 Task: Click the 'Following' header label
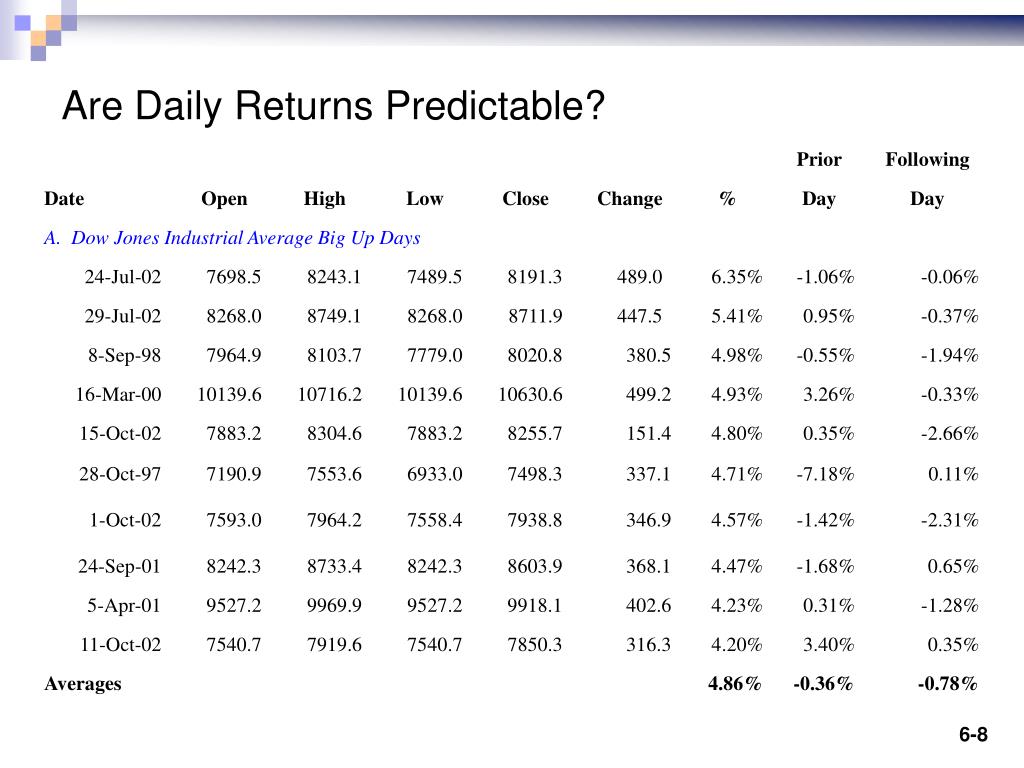pyautogui.click(x=927, y=160)
